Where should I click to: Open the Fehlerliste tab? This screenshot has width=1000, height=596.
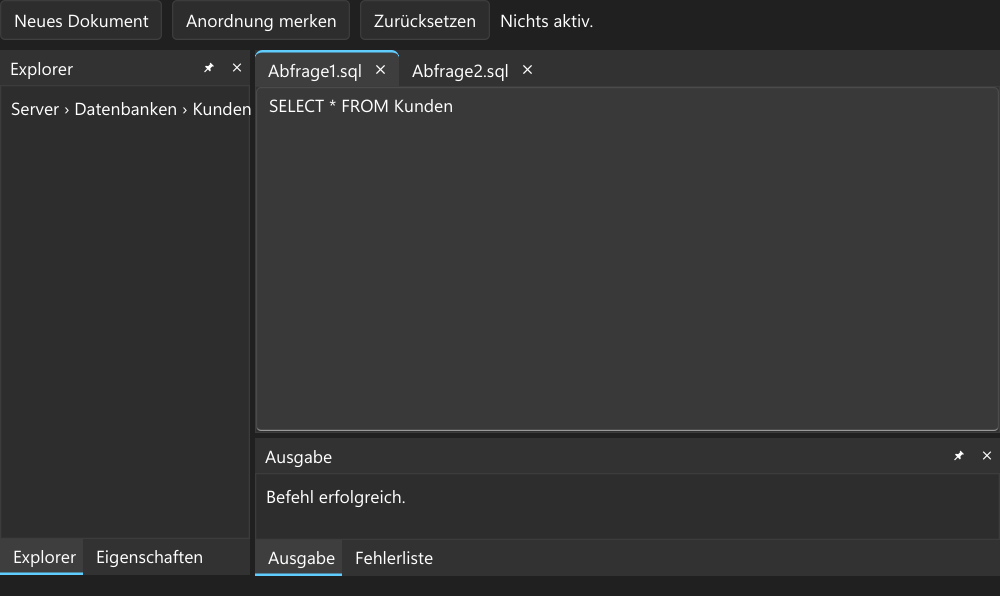click(x=393, y=558)
